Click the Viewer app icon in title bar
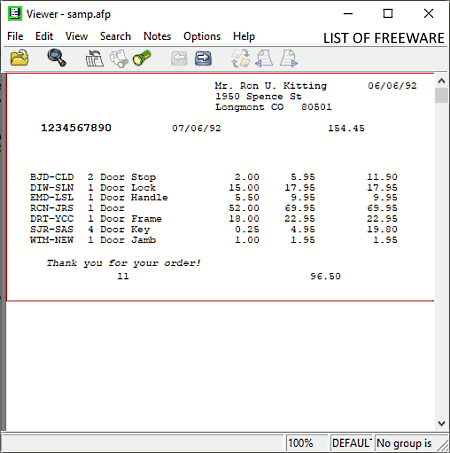Image resolution: width=450 pixels, height=453 pixels. click(15, 14)
